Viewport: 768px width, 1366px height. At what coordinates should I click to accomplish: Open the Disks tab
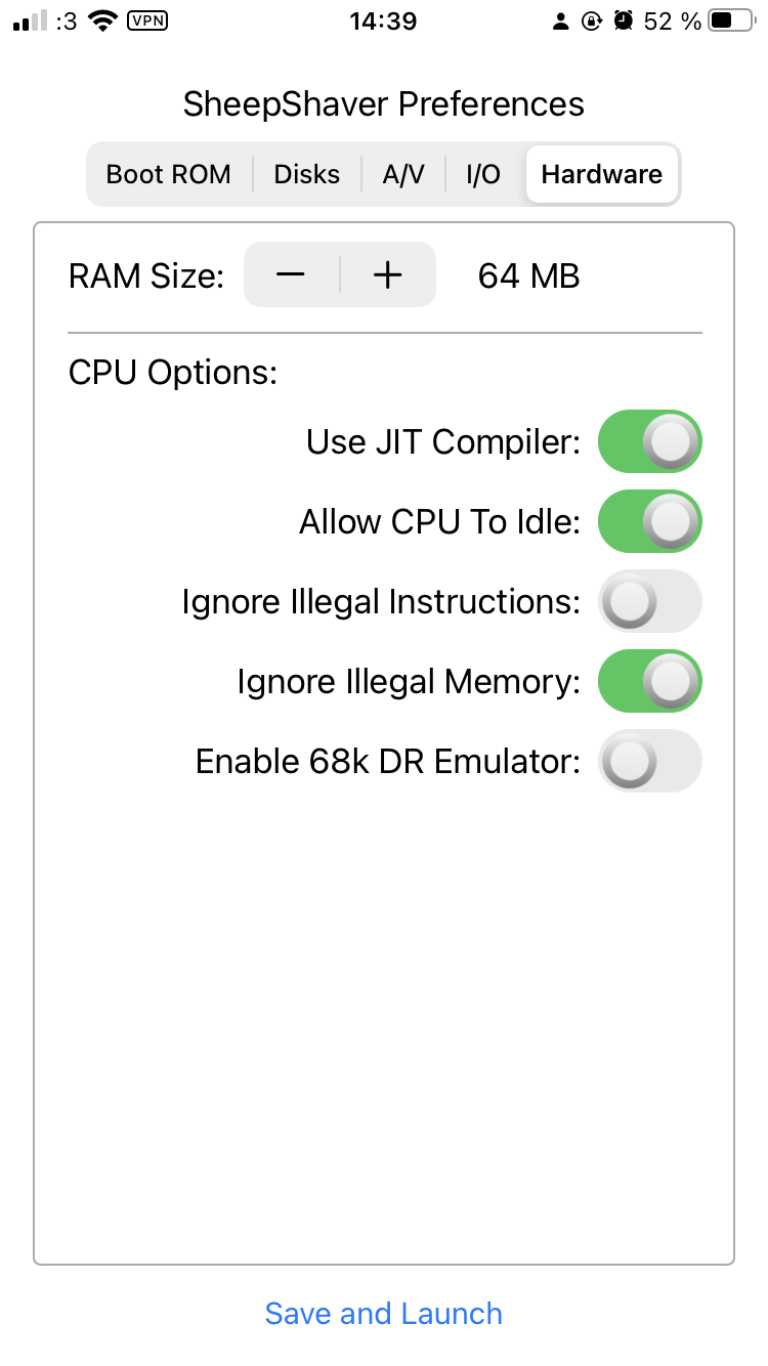tap(307, 174)
